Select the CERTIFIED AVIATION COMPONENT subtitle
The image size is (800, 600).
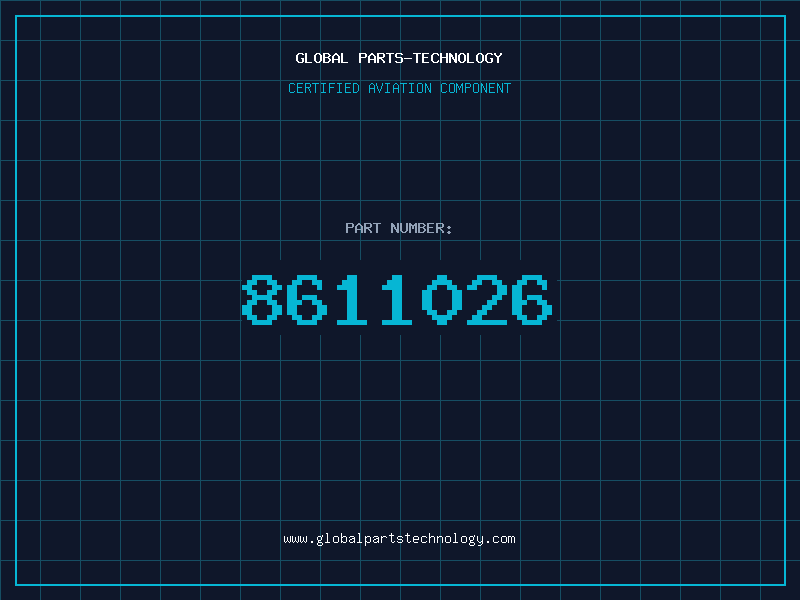pyautogui.click(x=399, y=88)
